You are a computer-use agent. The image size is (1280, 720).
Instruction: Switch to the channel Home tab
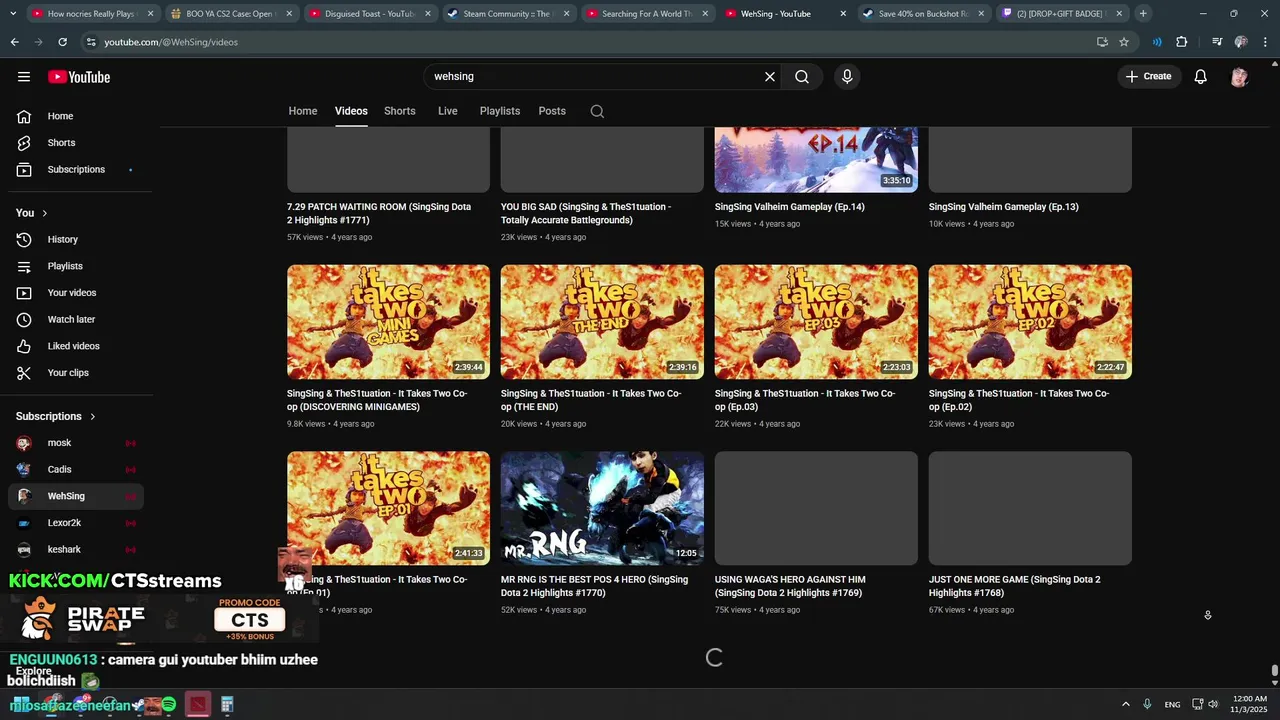tap(303, 111)
